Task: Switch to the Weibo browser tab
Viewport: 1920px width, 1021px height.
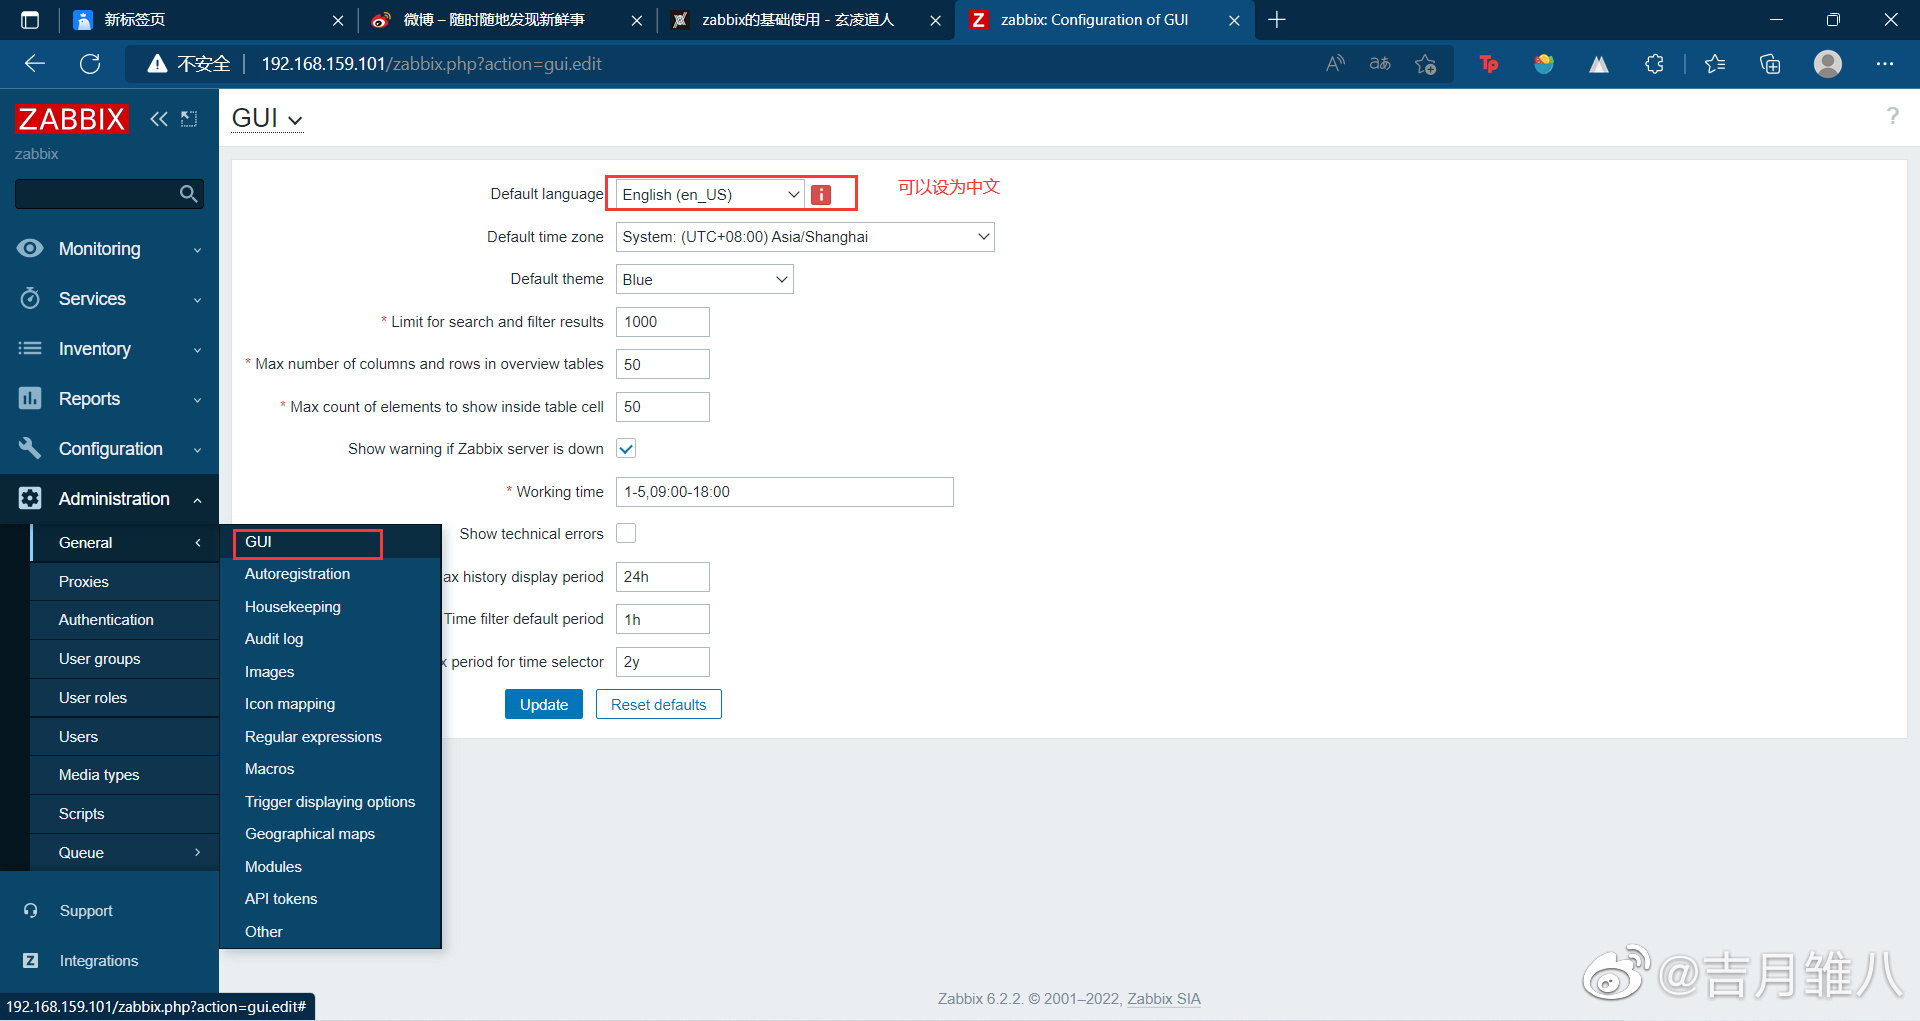Action: [505, 20]
